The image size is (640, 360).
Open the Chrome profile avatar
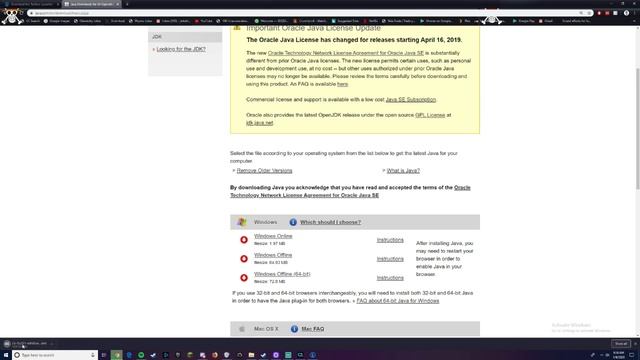pyautogui.click(x=626, y=13)
